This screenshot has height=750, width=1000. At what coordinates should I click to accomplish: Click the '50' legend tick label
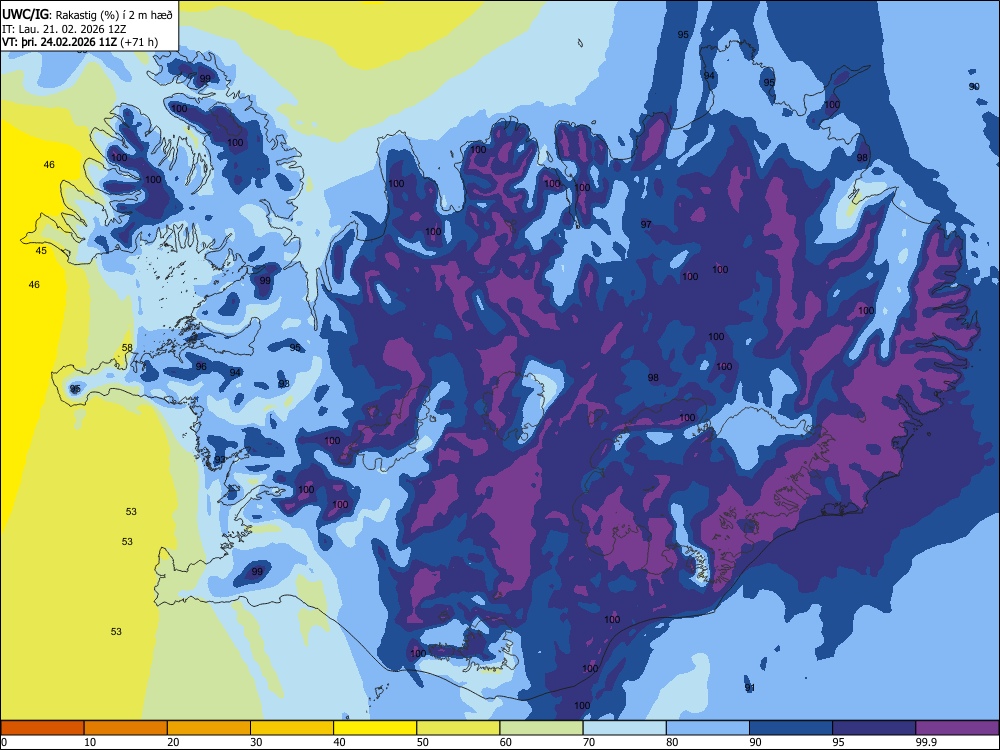coord(422,742)
